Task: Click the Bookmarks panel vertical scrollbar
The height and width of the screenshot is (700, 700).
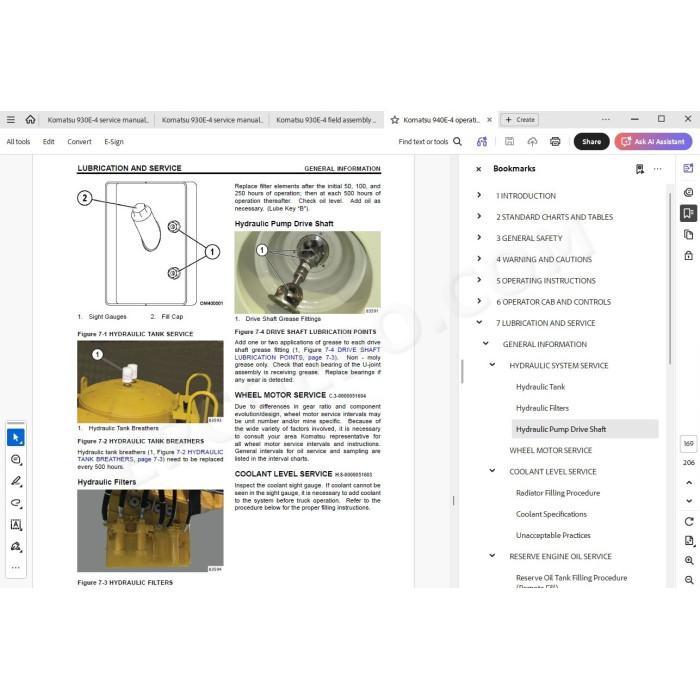Action: pyautogui.click(x=670, y=279)
